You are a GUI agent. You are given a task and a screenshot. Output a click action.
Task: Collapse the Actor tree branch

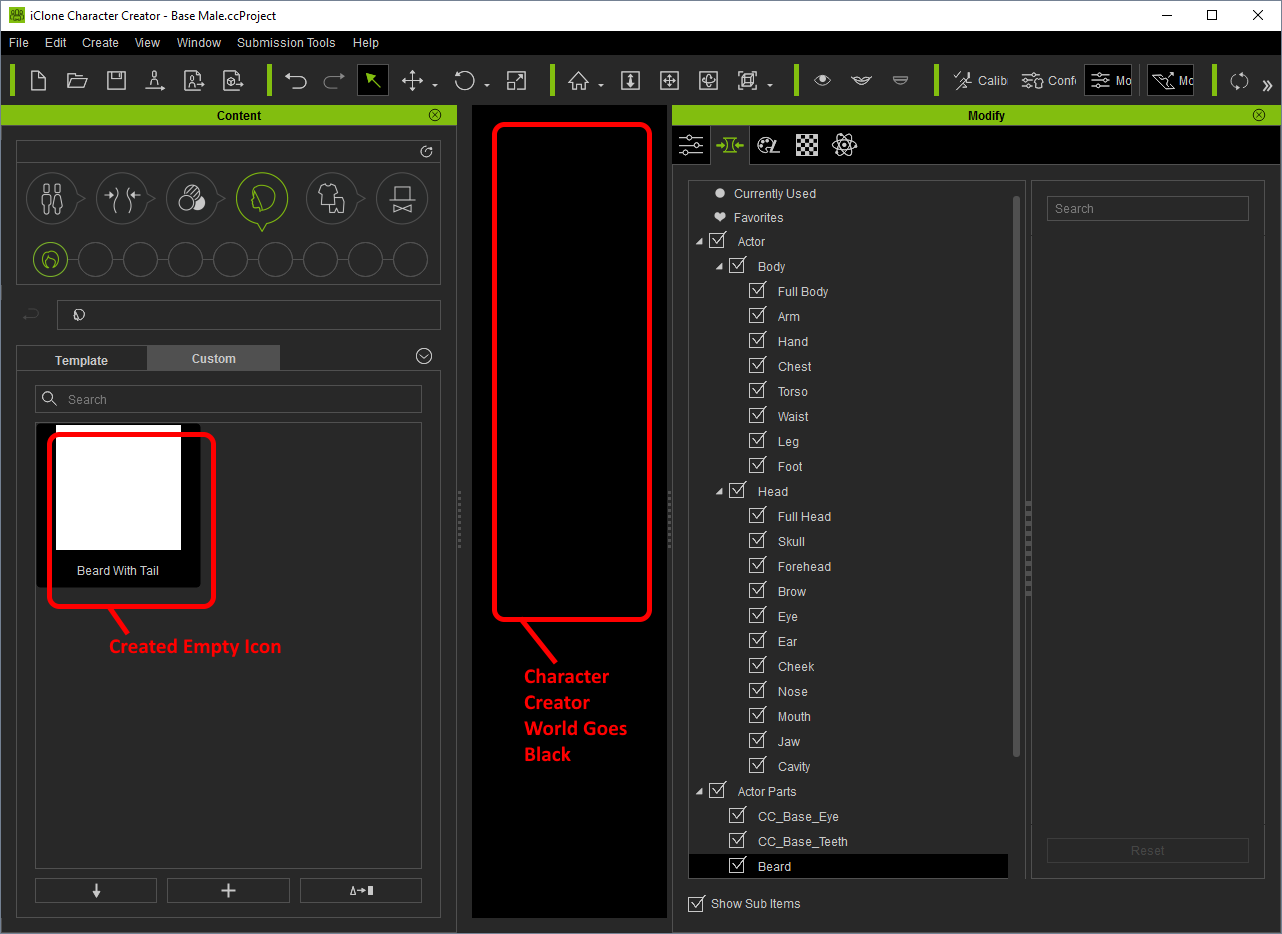click(699, 240)
